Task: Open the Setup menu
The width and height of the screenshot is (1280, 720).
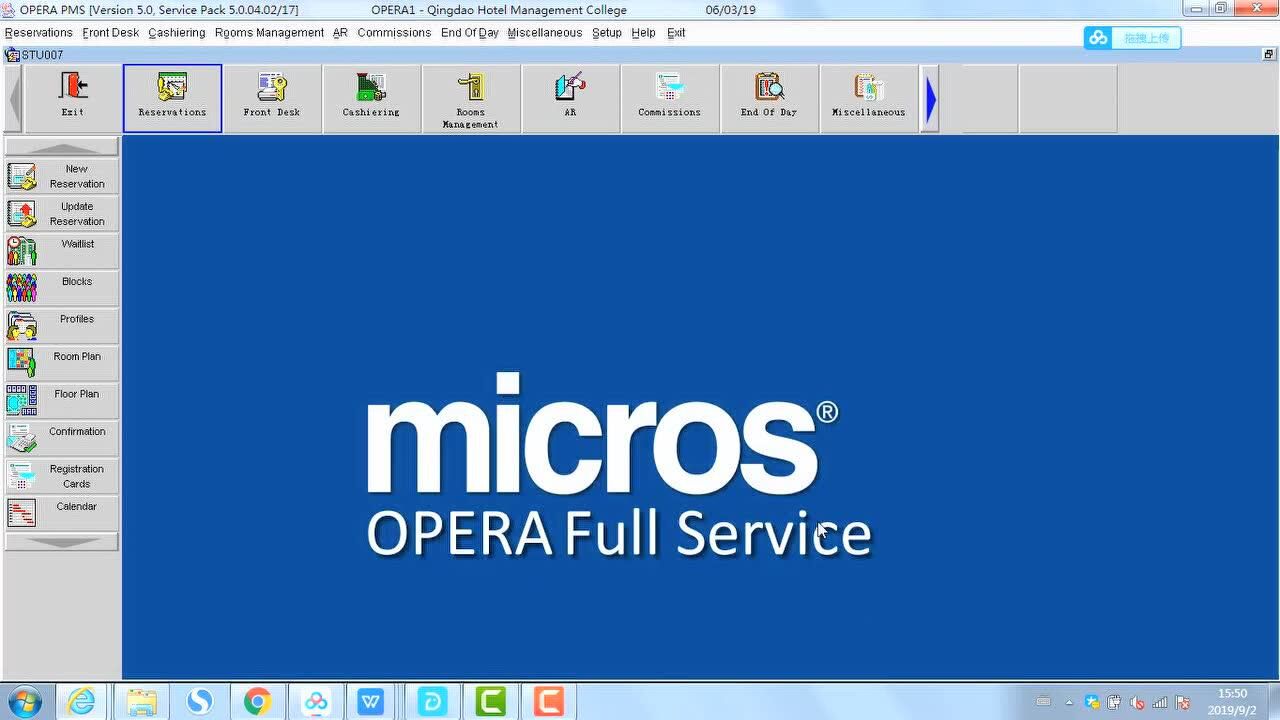Action: [606, 33]
